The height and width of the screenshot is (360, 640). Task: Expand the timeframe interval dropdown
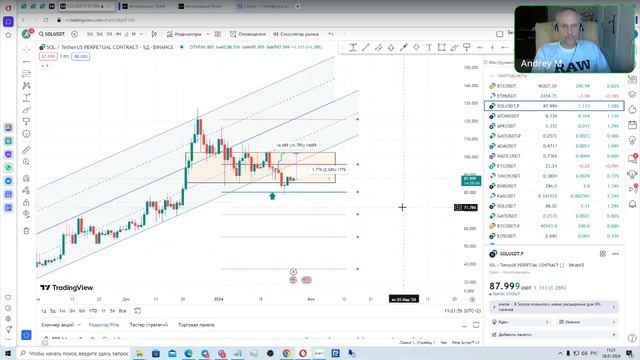141,34
